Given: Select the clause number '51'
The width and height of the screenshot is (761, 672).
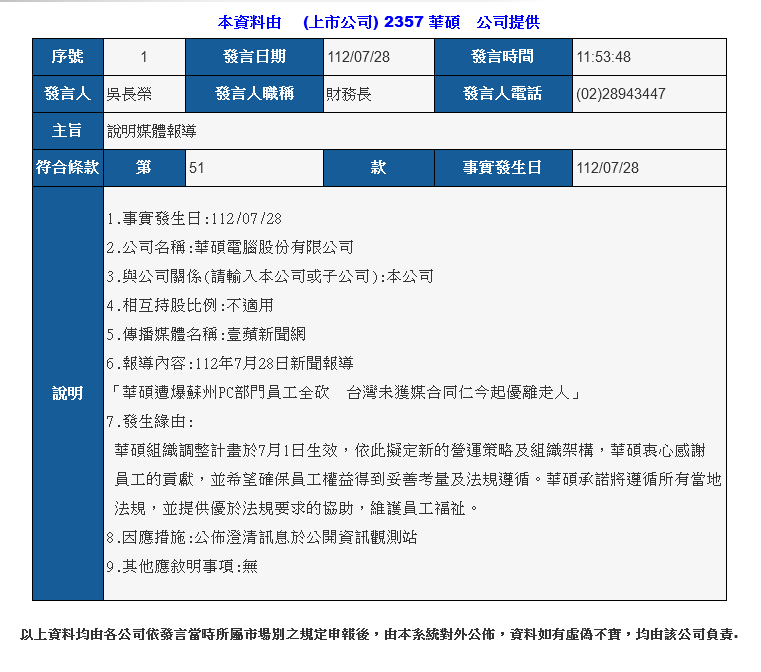Looking at the screenshot, I should (197, 168).
